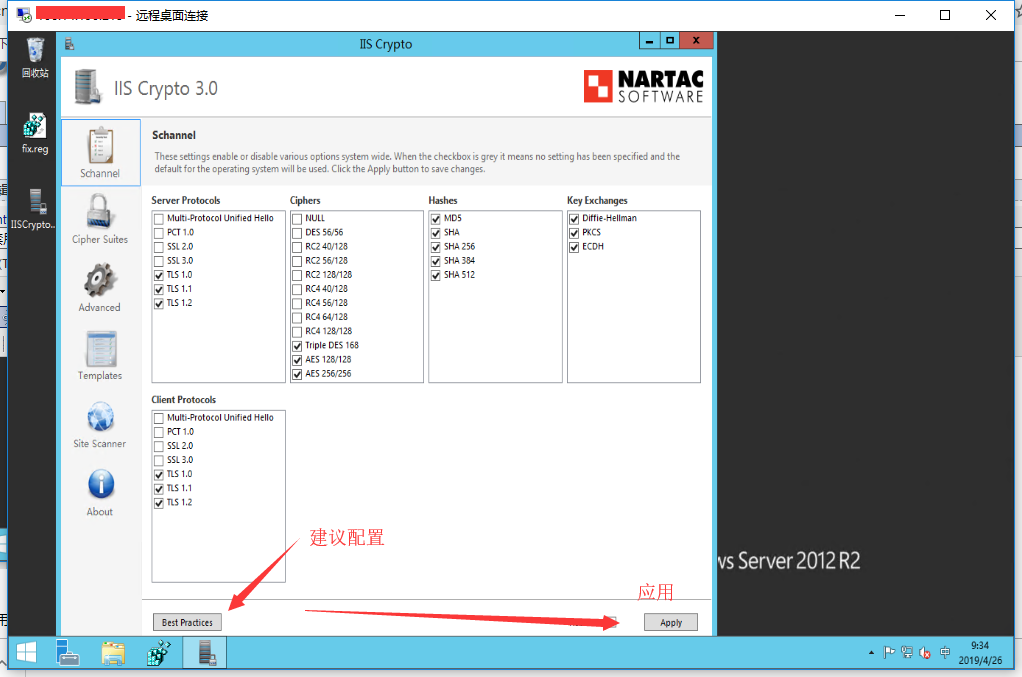Select the Advanced settings icon
The image size is (1022, 677).
(99, 287)
